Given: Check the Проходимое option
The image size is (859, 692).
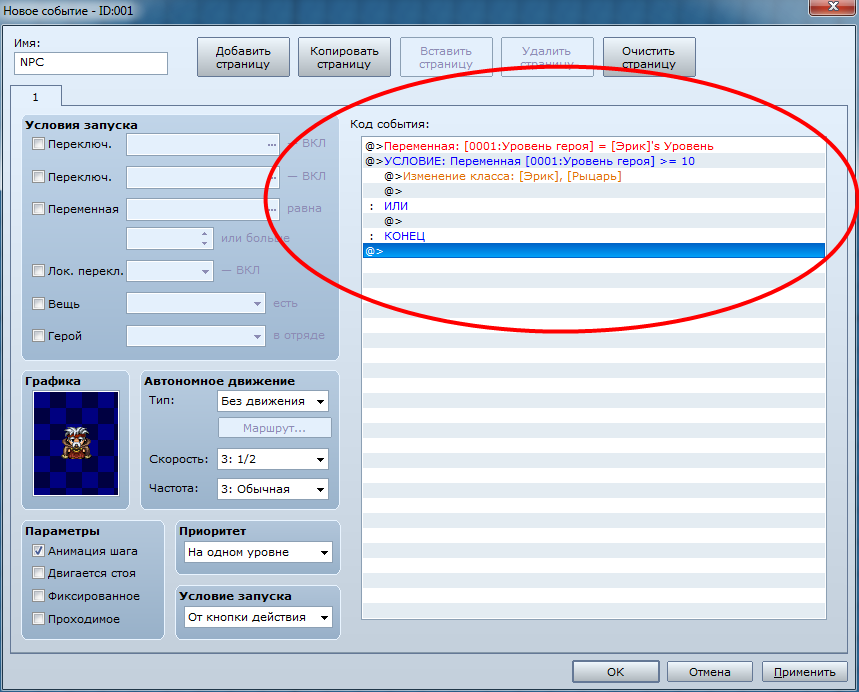Looking at the screenshot, I should point(38,619).
